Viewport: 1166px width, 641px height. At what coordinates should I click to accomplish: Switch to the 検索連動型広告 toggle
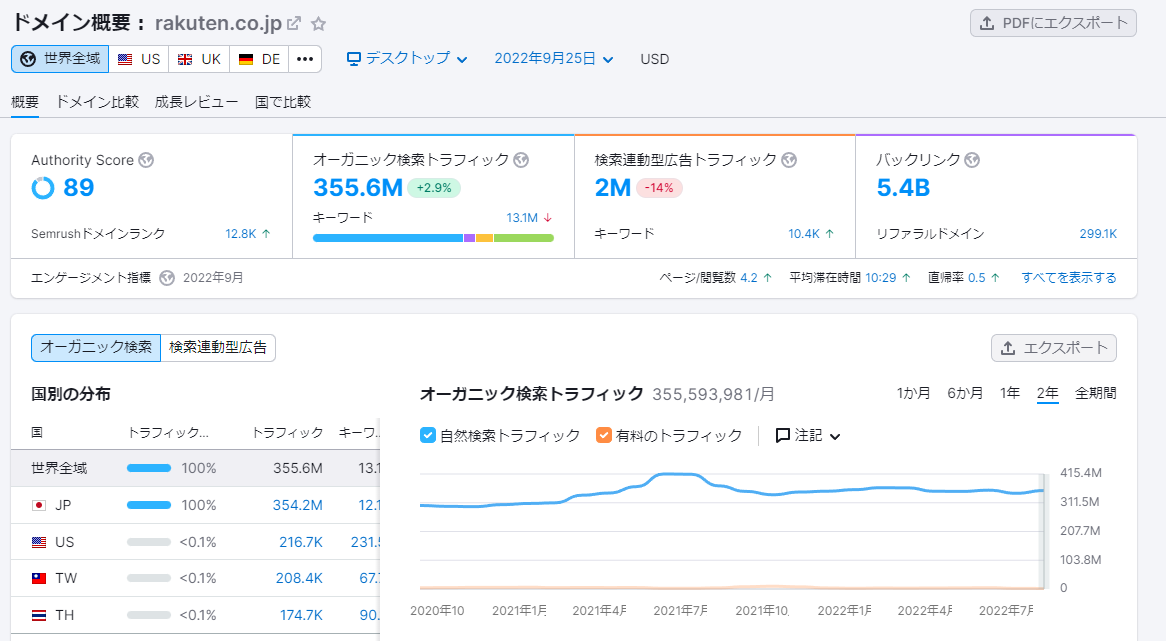[x=218, y=347]
